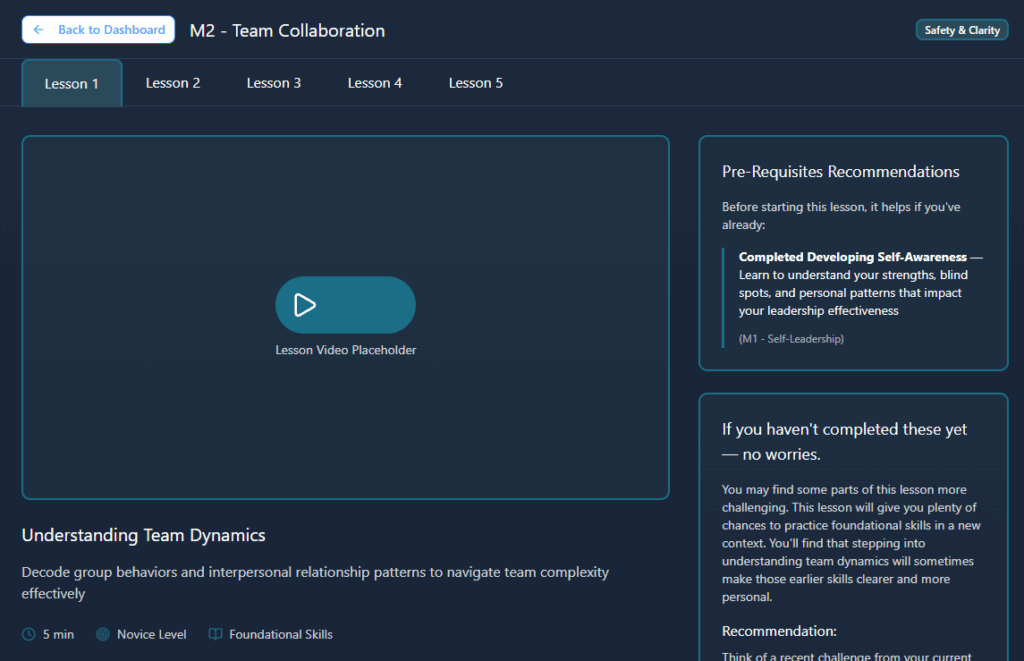Click the M1 - Self-Leadership module reference
1024x661 pixels.
(x=791, y=339)
